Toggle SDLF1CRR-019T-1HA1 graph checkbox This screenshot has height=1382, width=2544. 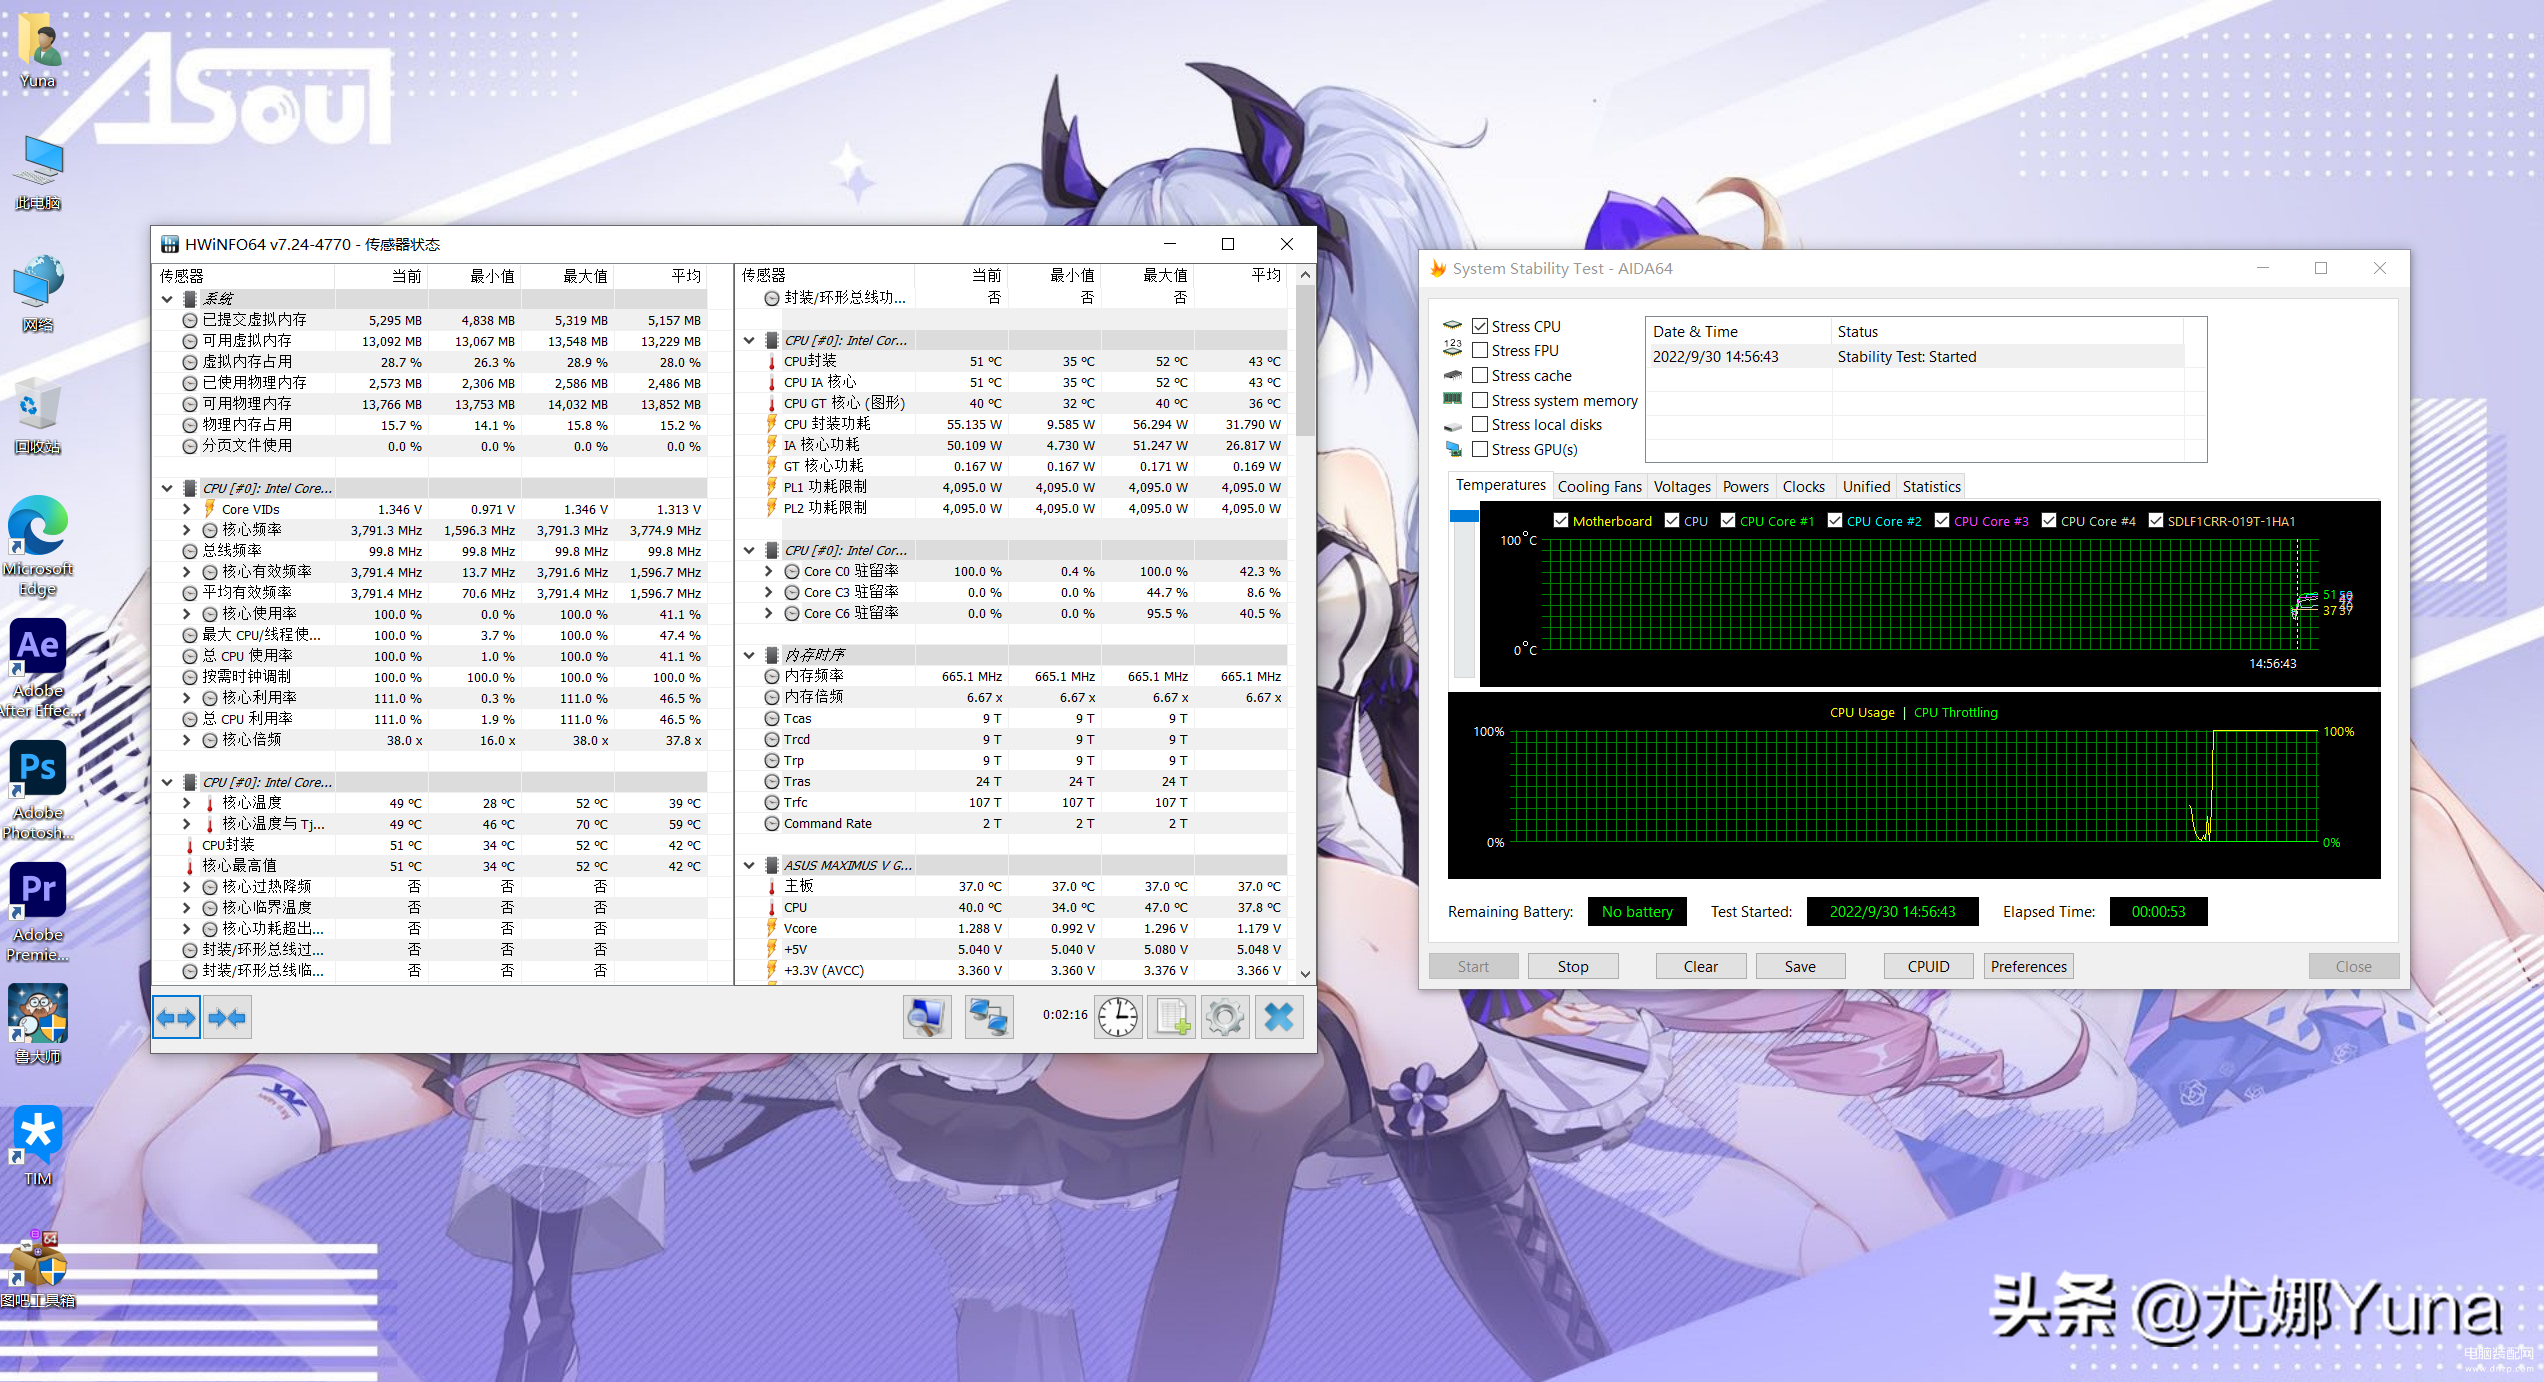(x=2155, y=520)
